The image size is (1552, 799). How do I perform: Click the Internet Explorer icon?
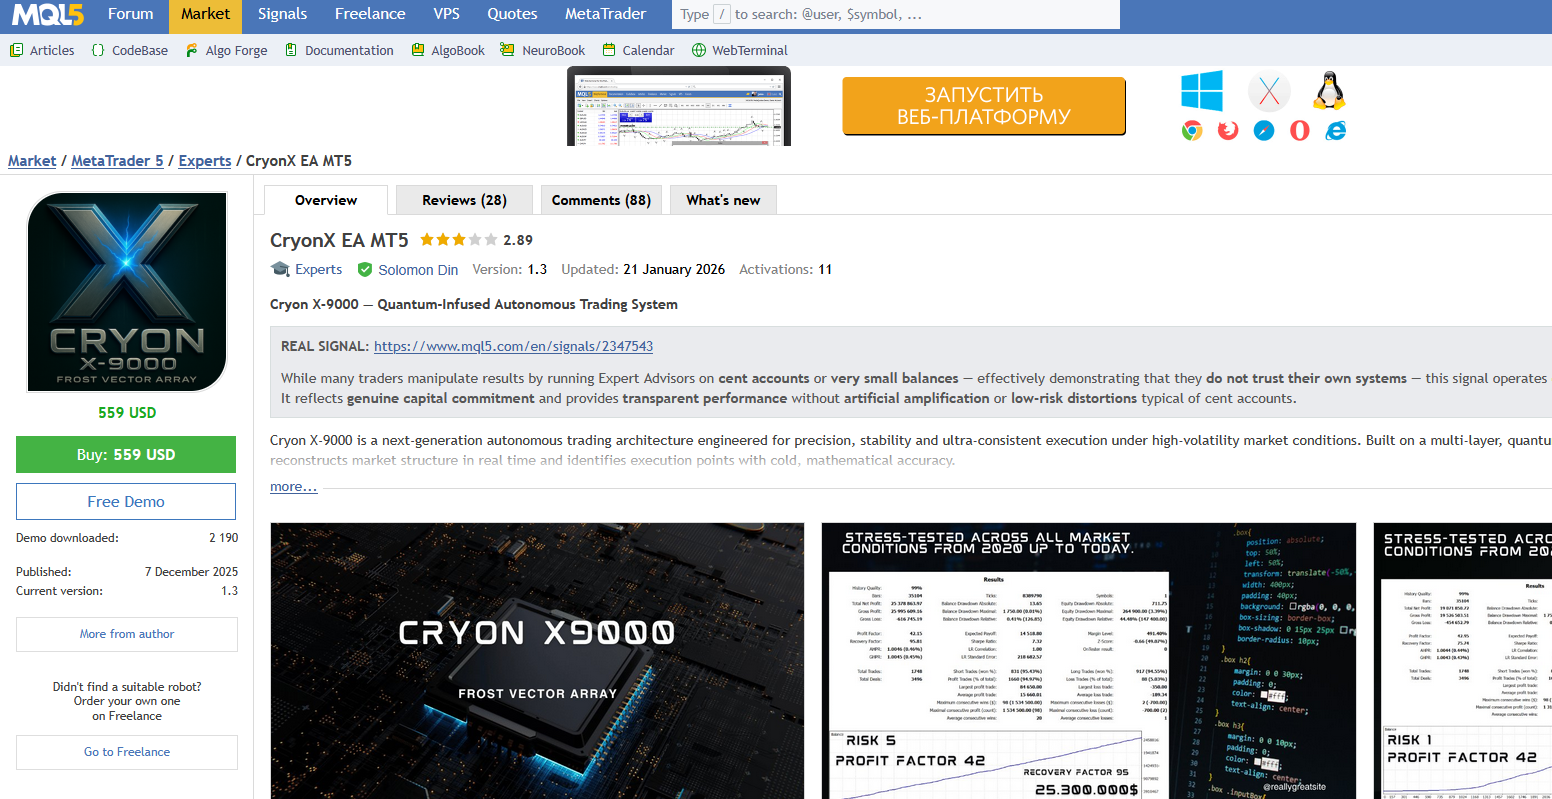coord(1335,130)
